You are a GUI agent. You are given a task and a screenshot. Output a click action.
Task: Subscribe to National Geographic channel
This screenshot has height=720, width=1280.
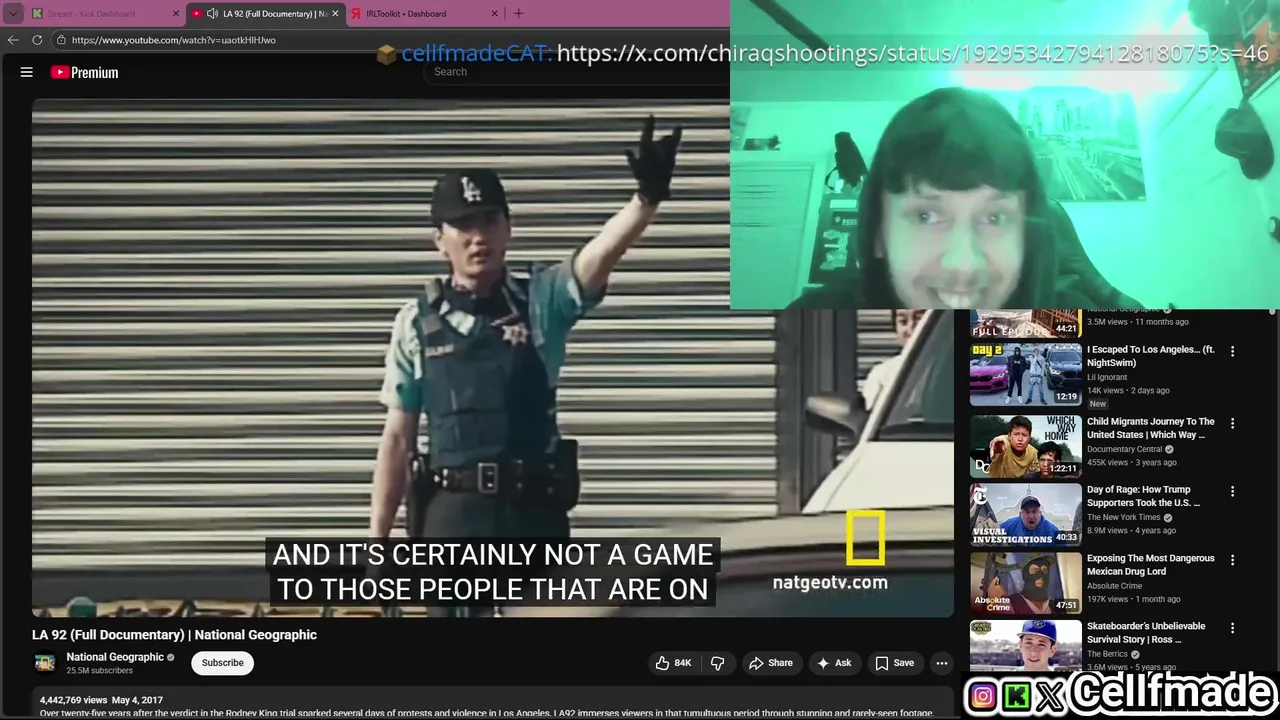[222, 663]
